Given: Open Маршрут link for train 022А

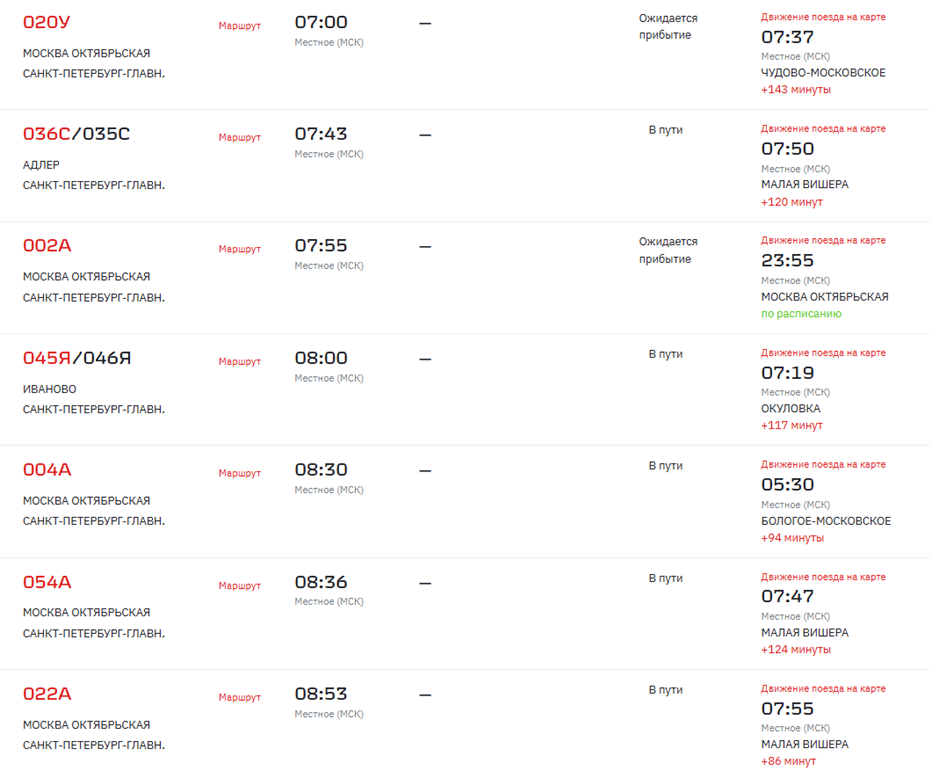Looking at the screenshot, I should [239, 697].
